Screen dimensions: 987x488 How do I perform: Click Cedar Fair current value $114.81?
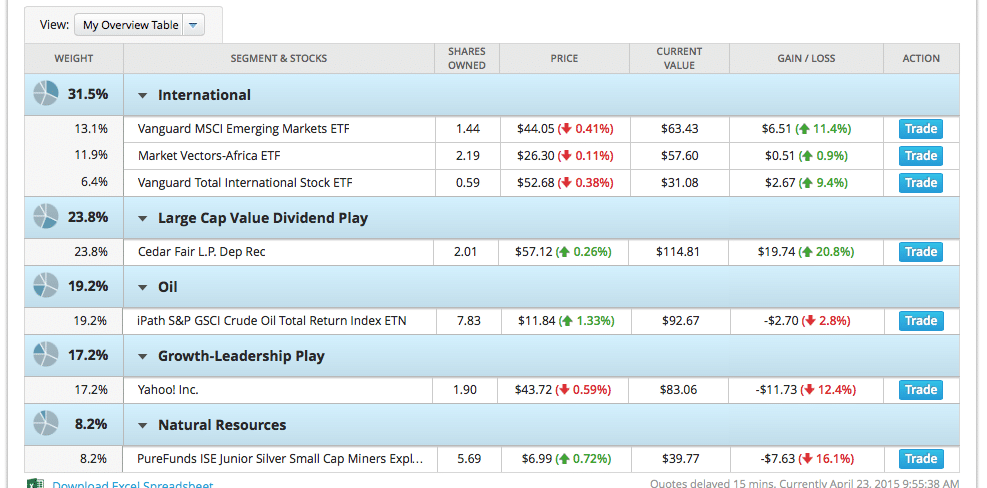678,252
